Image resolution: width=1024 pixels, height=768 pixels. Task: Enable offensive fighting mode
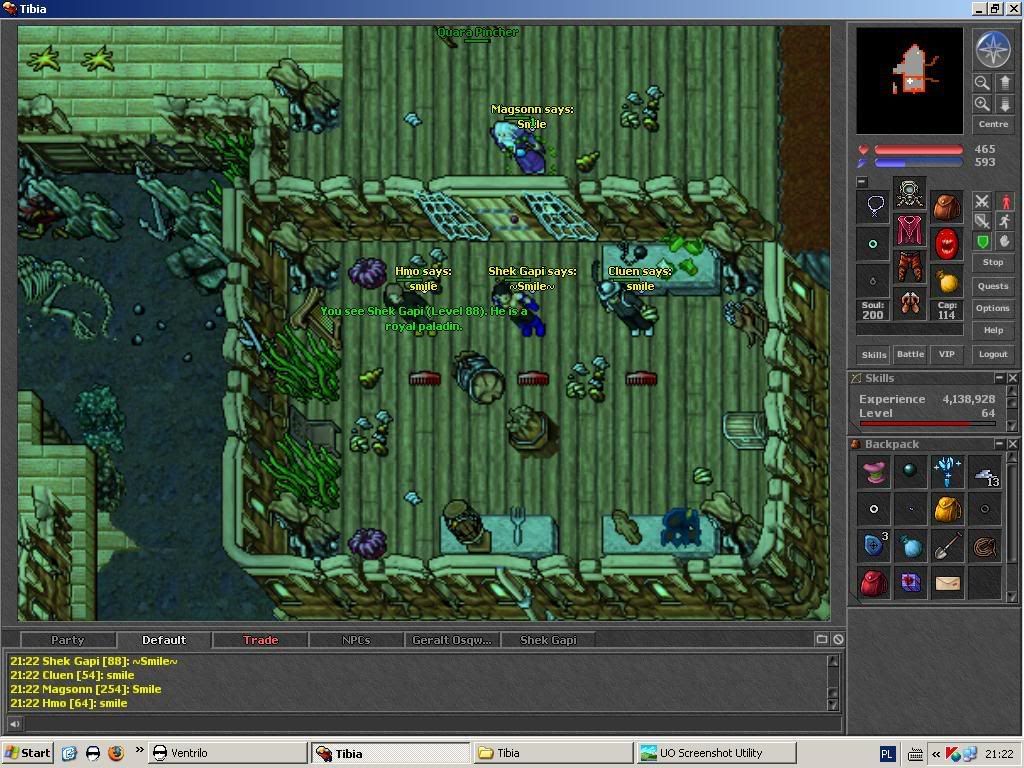[982, 201]
